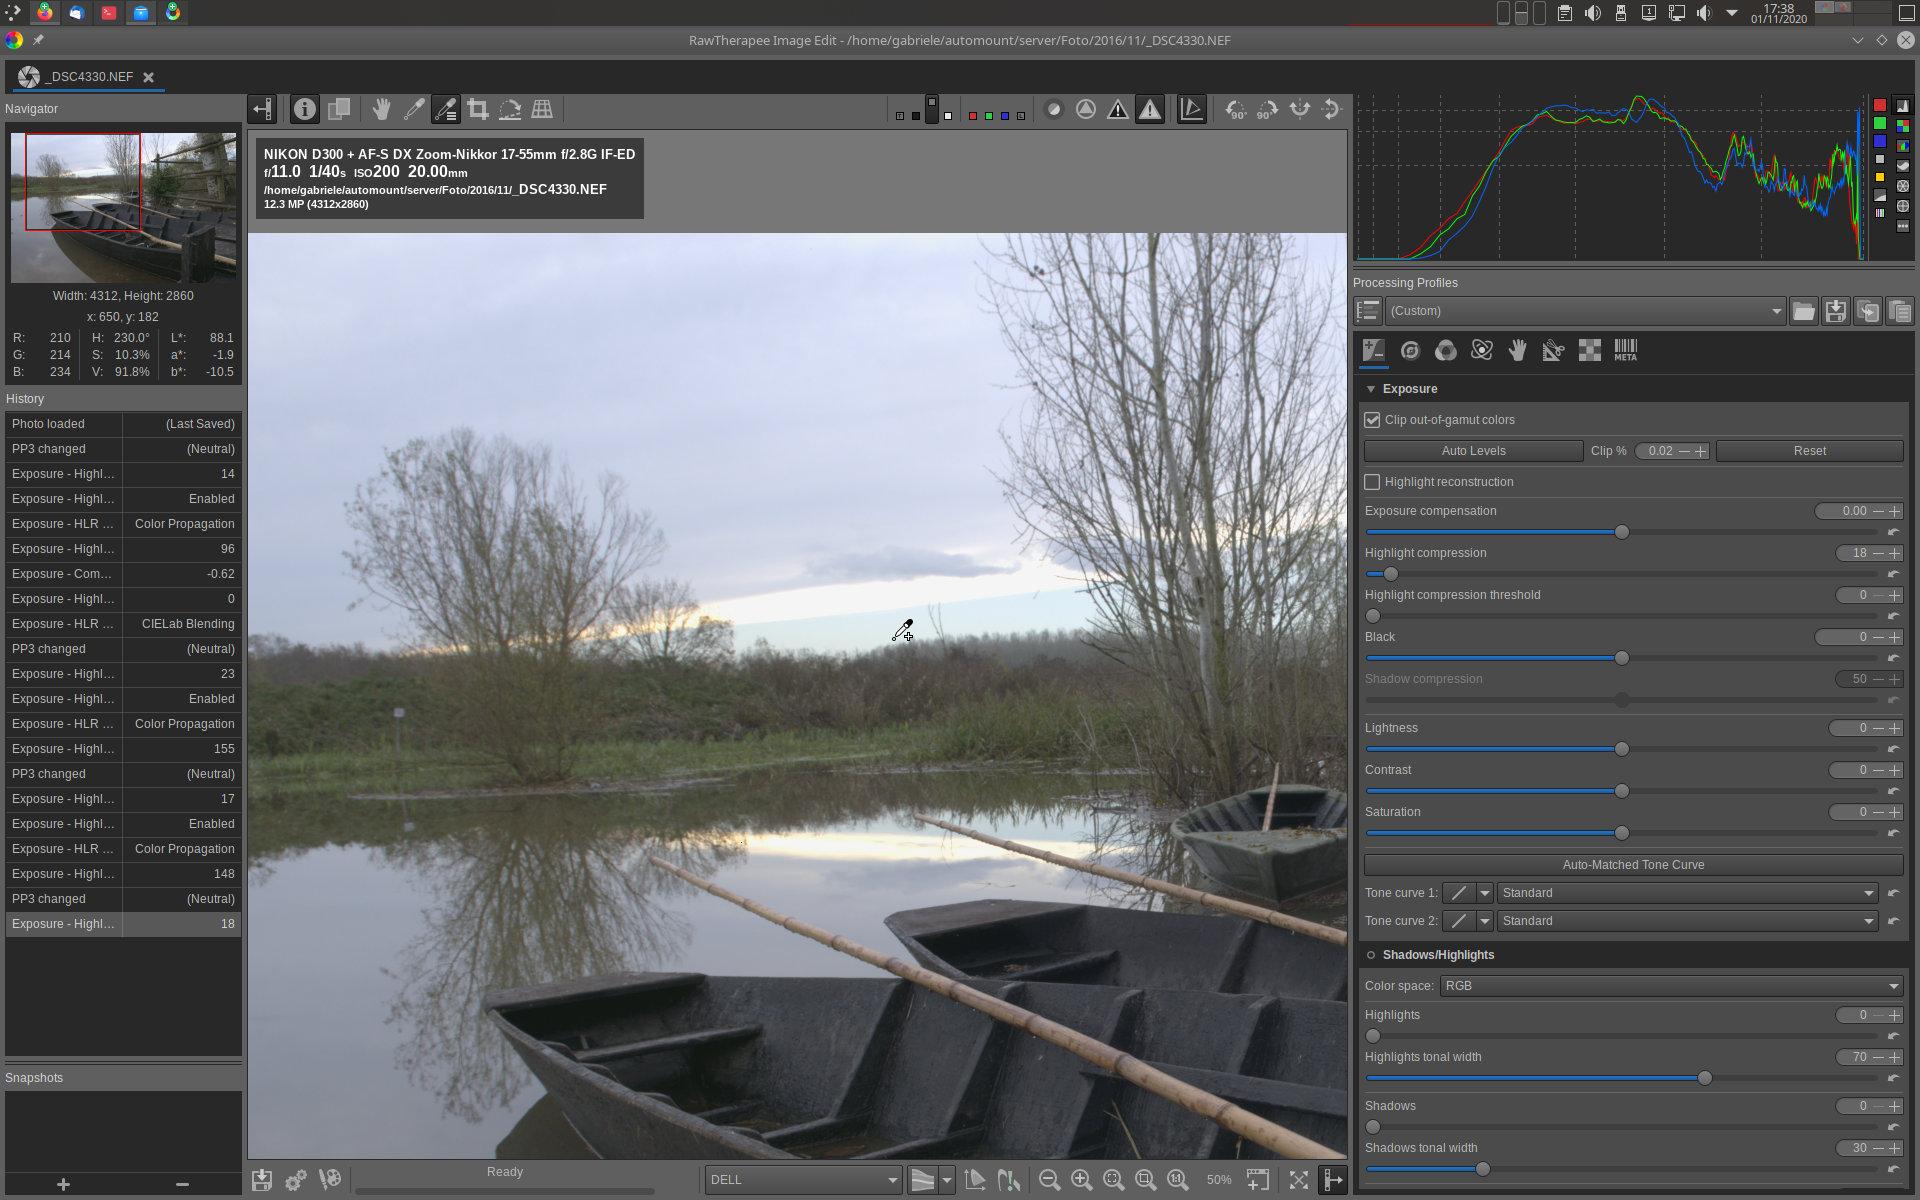Open the Meta tab
Image resolution: width=1920 pixels, height=1200 pixels.
(1625, 350)
